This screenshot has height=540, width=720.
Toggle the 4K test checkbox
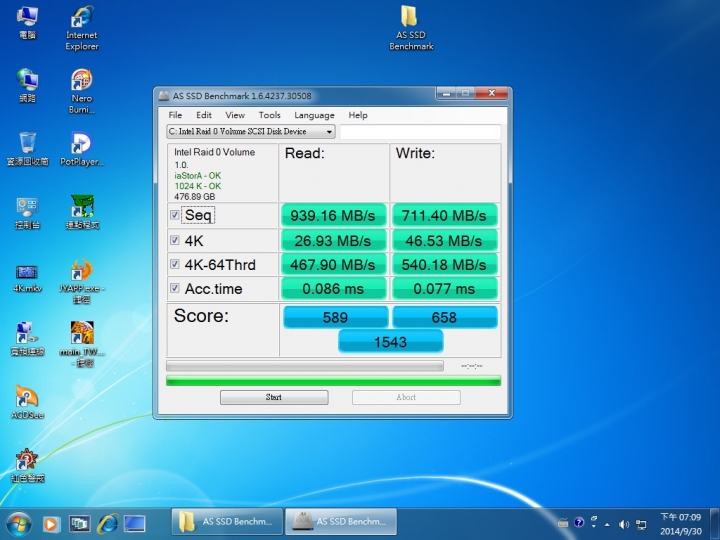point(174,240)
